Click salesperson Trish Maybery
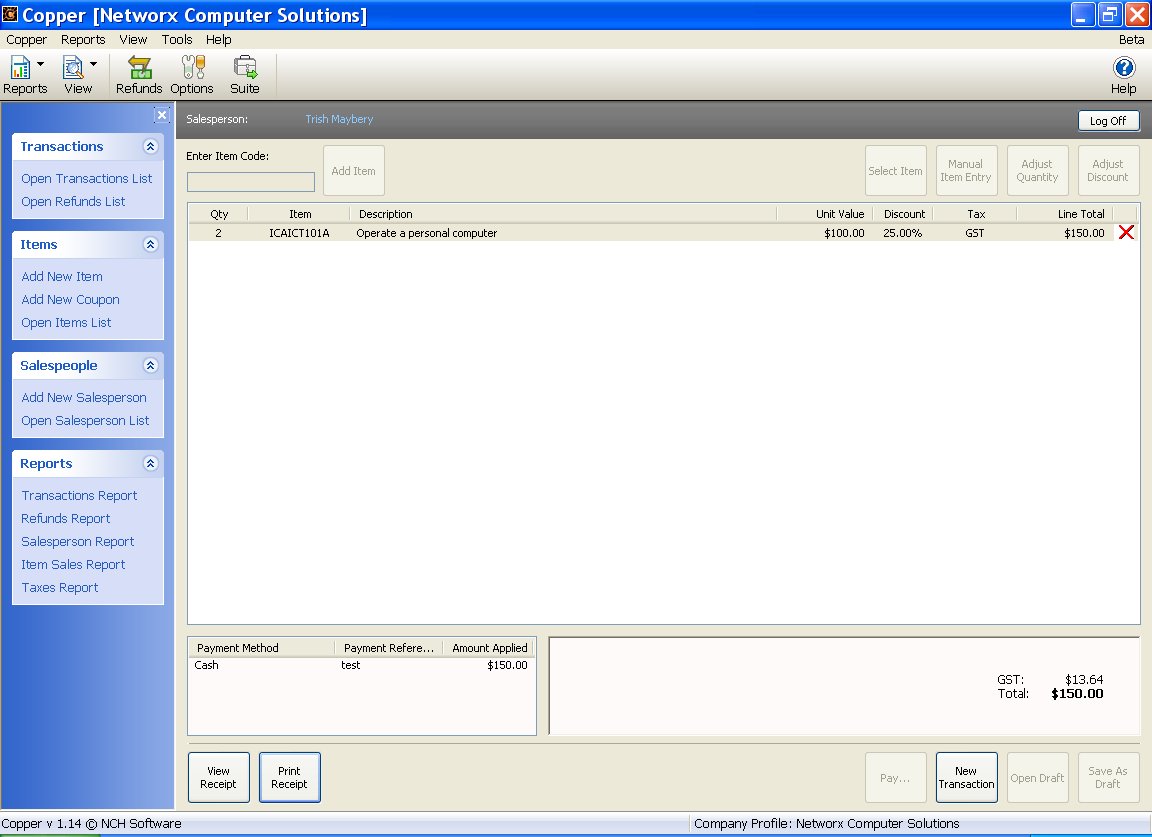This screenshot has width=1152, height=837. click(x=339, y=119)
